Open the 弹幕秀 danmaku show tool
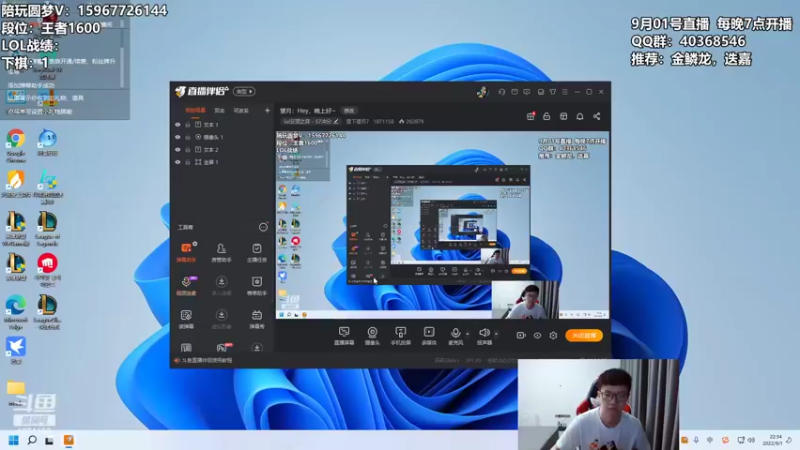800x450 pixels. (257, 319)
